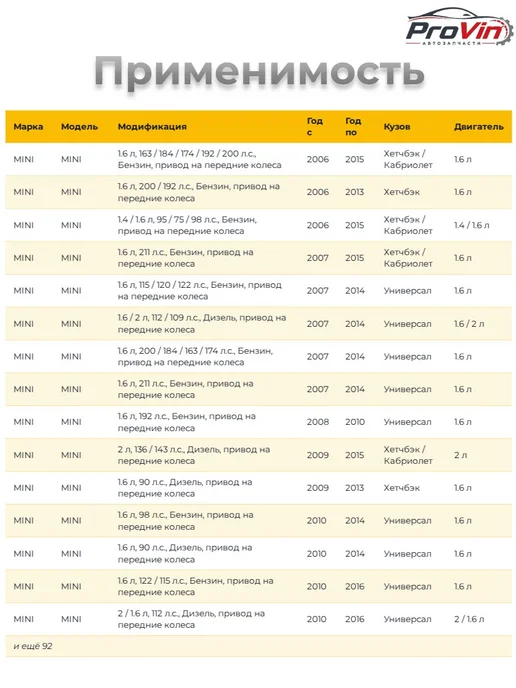Click the Применимость heading

[259, 72]
